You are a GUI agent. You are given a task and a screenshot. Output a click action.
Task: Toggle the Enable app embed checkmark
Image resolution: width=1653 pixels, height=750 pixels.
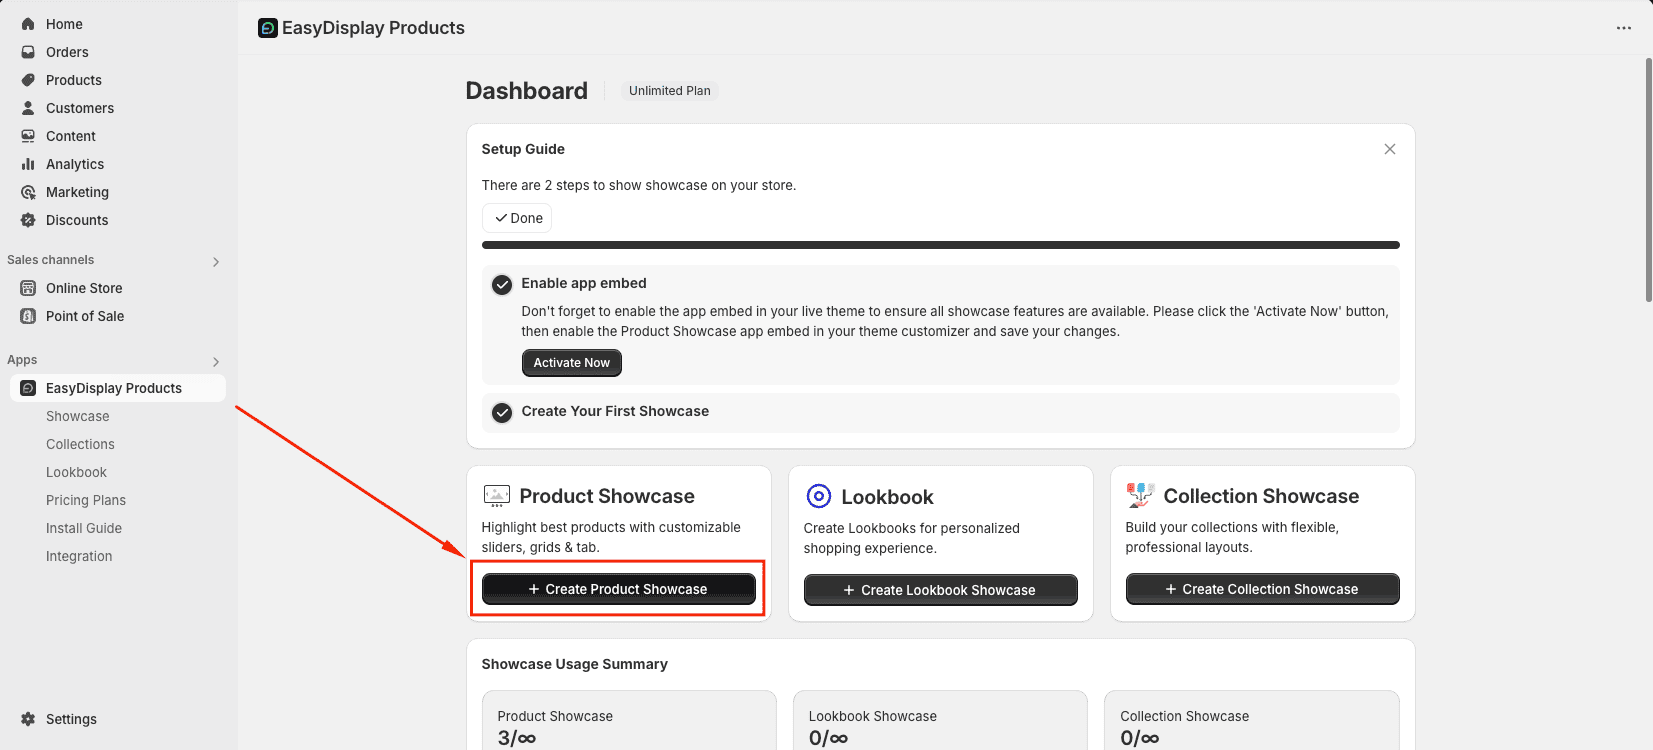pos(502,285)
